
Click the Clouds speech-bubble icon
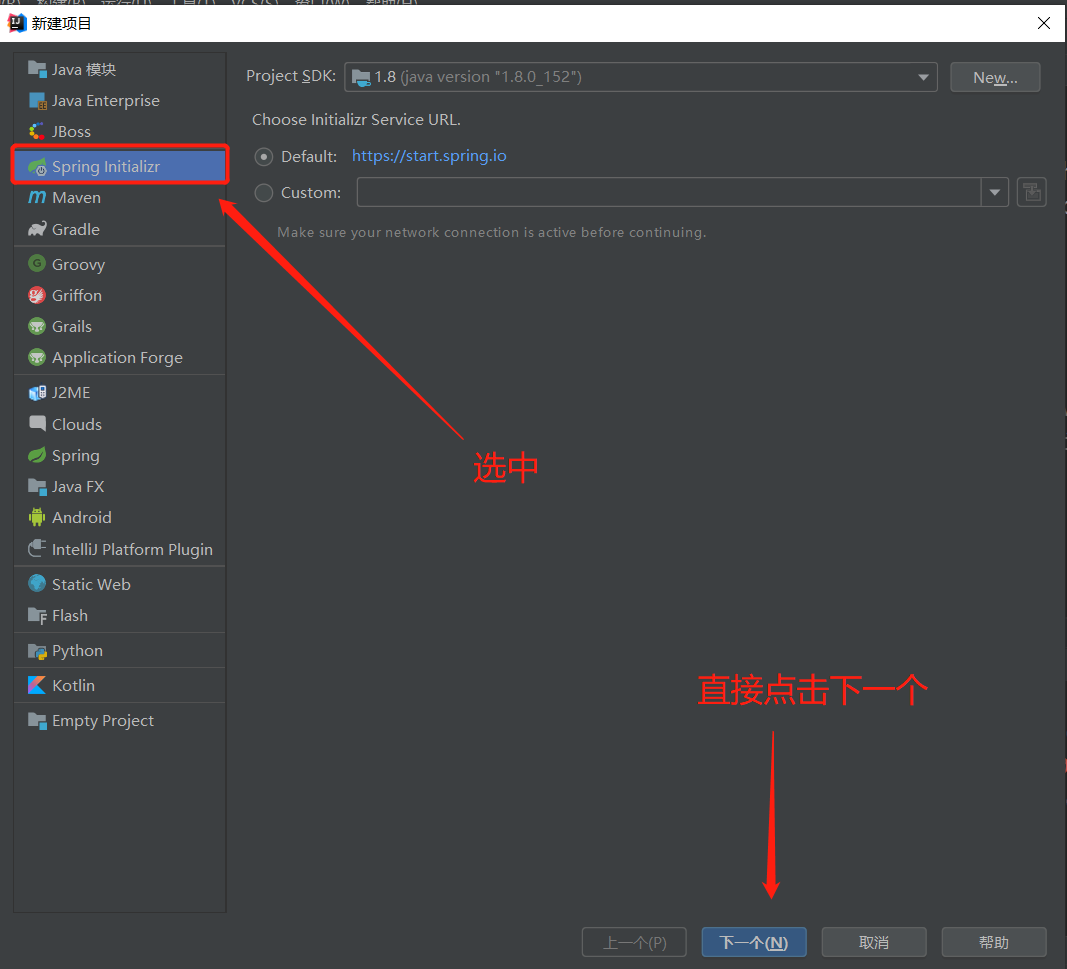tap(37, 423)
